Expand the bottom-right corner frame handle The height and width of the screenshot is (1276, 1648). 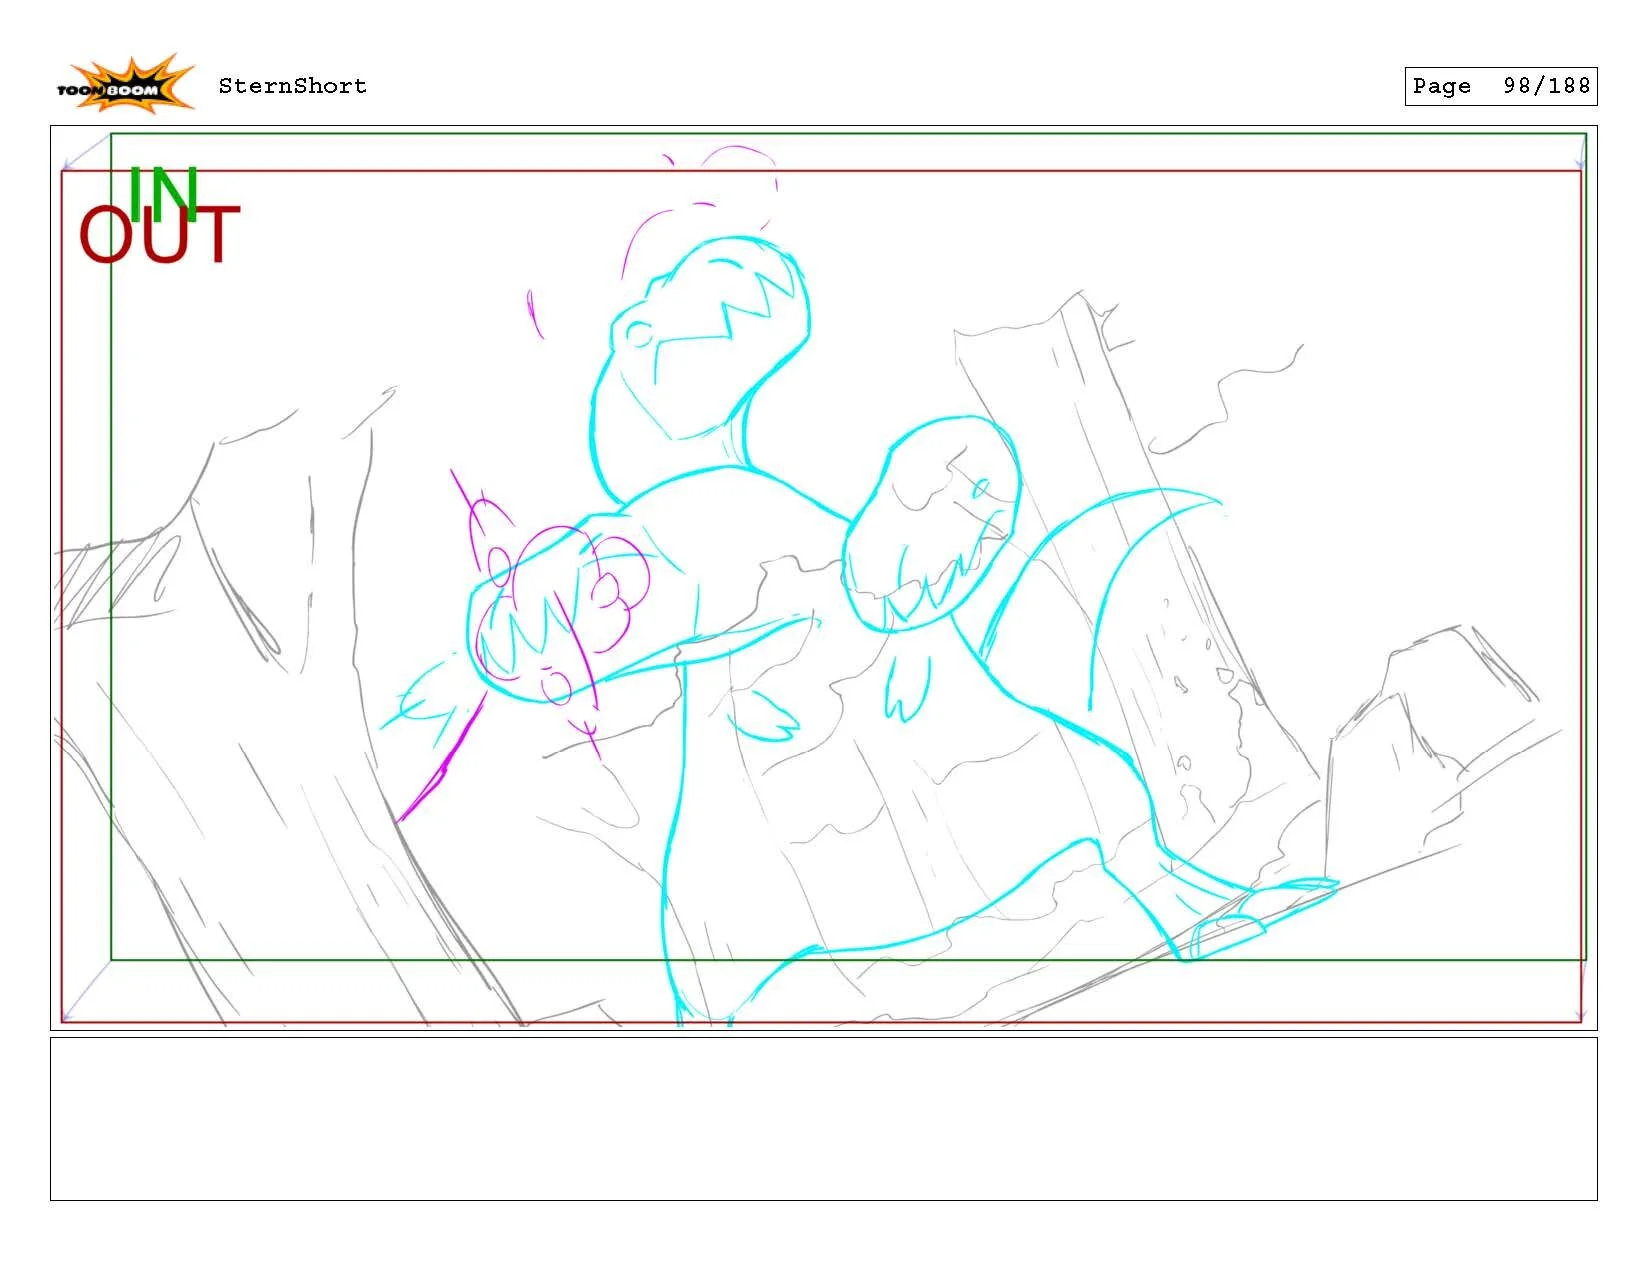coord(1582,1018)
